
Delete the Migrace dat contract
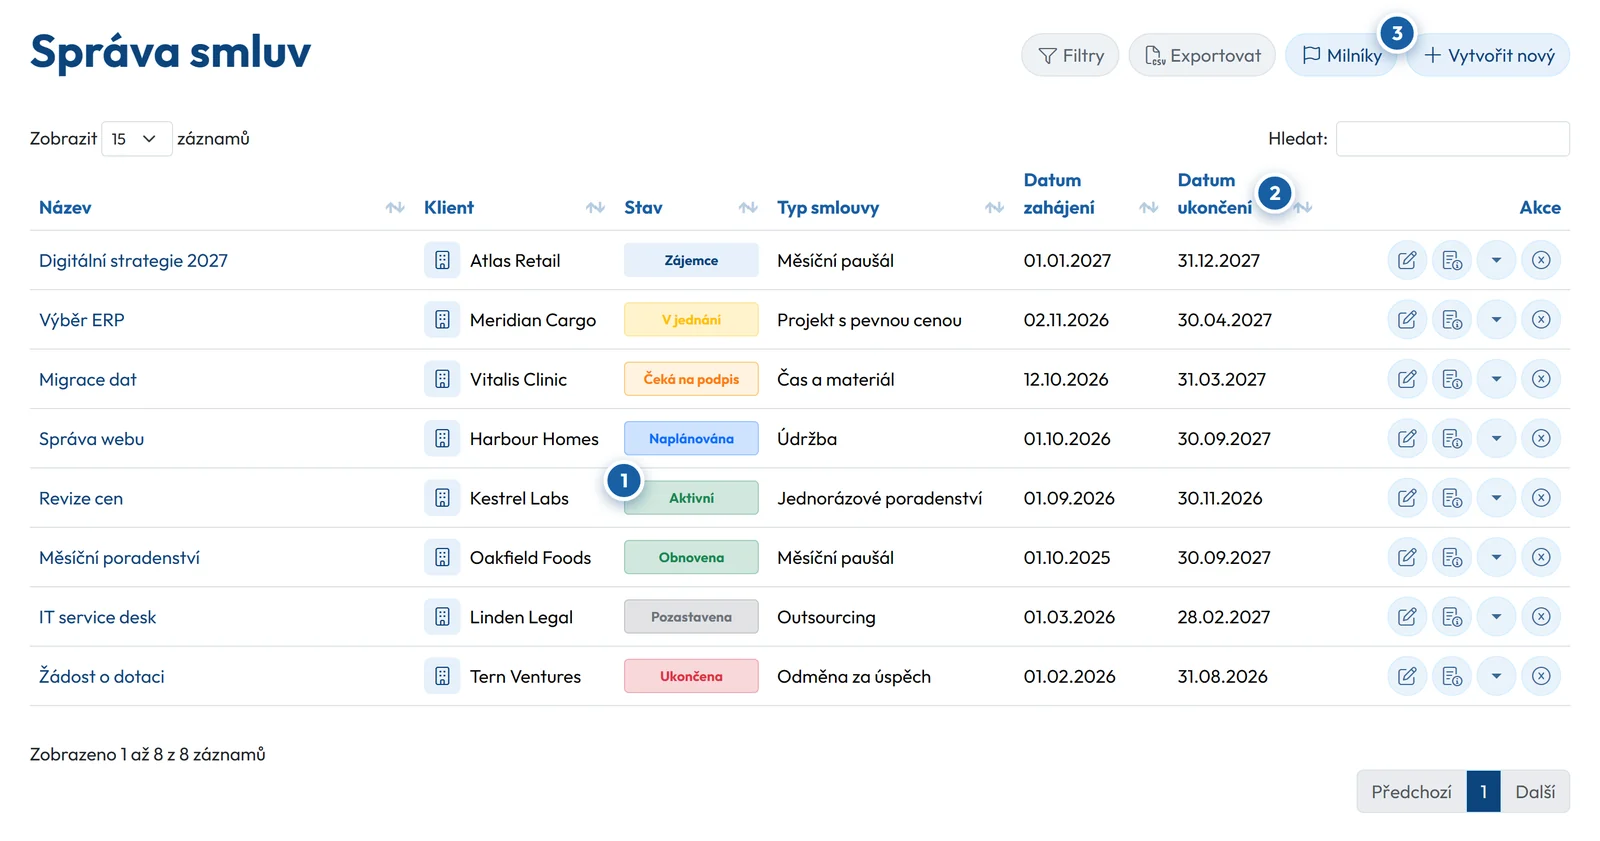(1541, 379)
